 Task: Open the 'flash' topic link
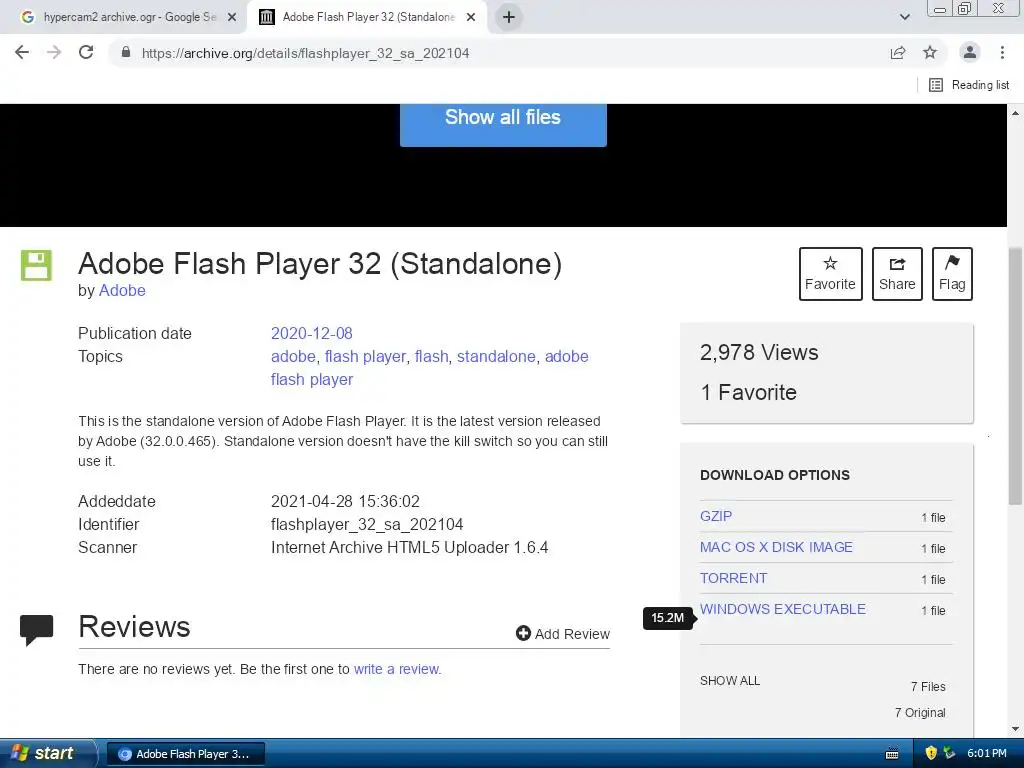pos(432,357)
